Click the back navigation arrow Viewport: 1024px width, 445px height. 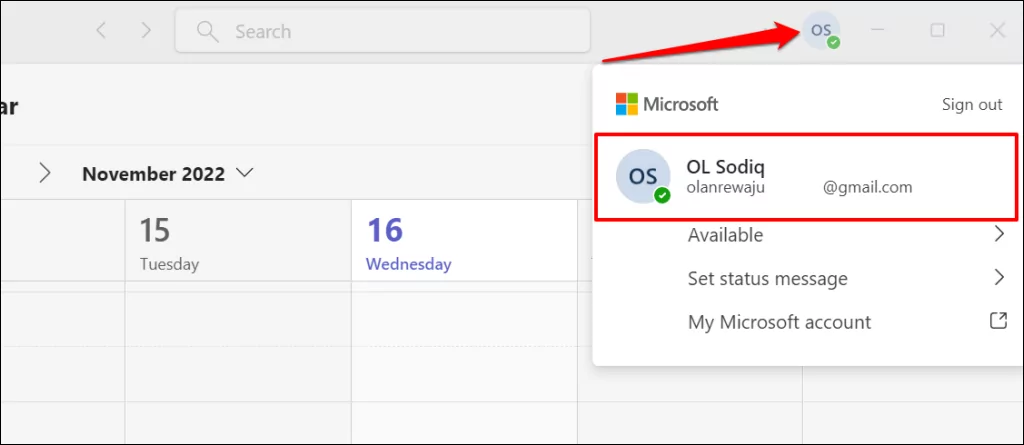point(100,31)
